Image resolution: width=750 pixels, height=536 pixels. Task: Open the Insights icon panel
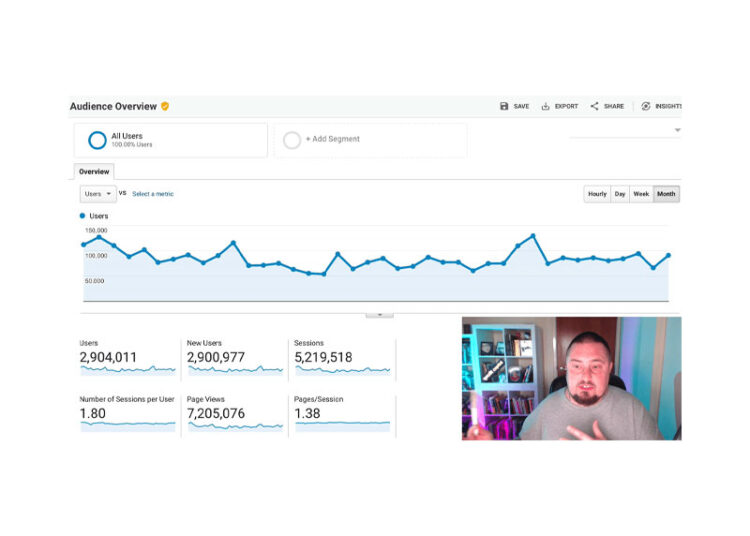pos(646,106)
